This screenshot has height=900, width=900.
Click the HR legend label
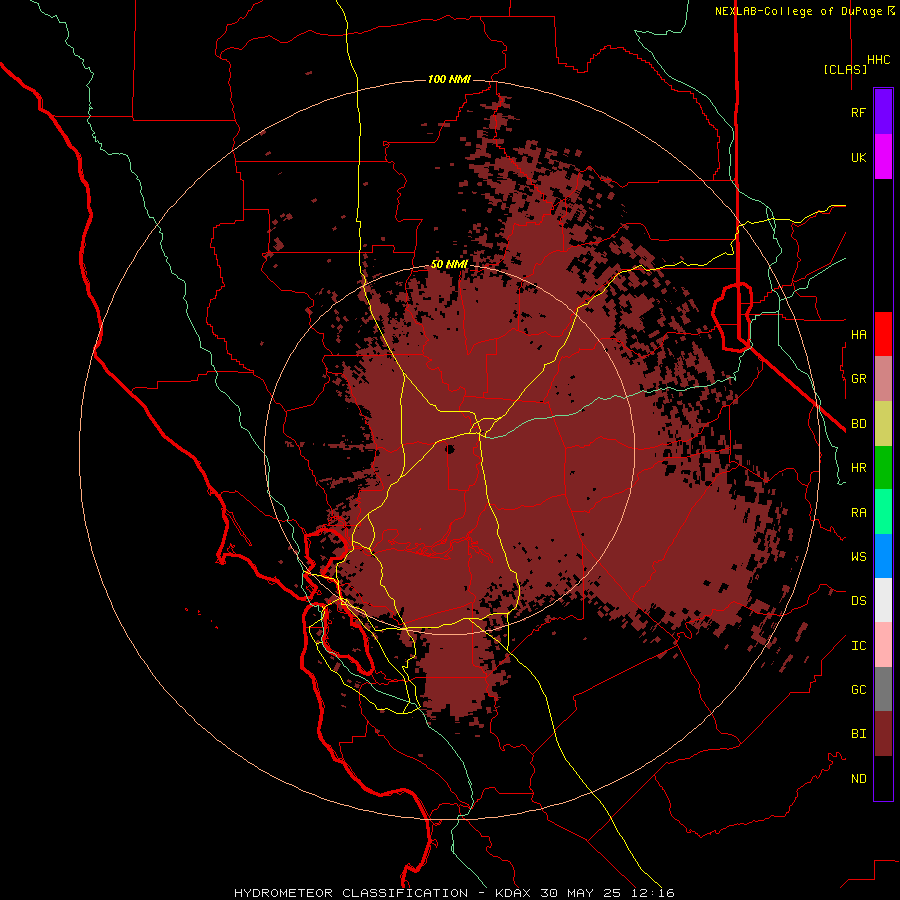click(x=858, y=467)
